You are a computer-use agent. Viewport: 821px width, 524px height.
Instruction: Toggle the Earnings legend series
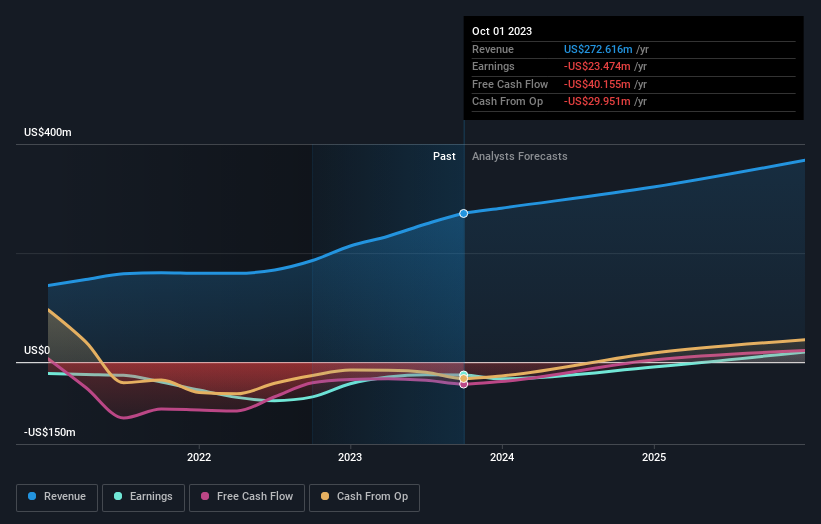coord(143,497)
